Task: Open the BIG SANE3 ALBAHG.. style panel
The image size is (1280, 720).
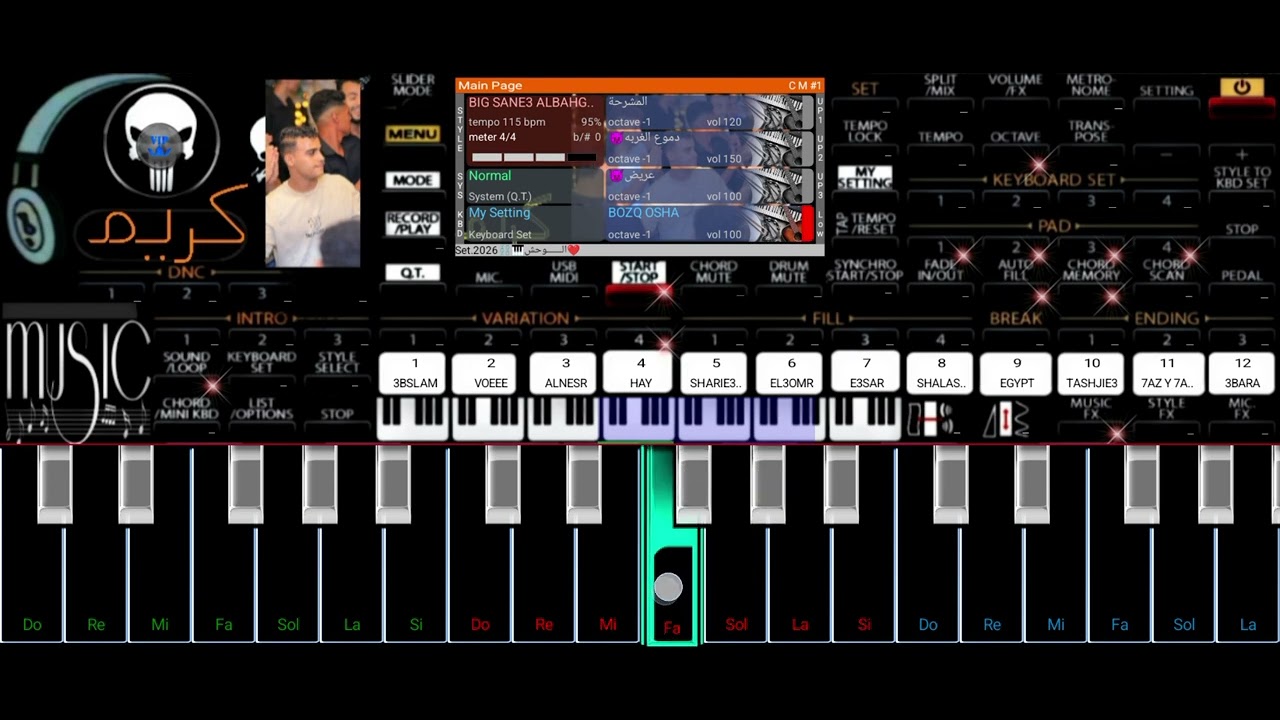Action: tap(534, 131)
